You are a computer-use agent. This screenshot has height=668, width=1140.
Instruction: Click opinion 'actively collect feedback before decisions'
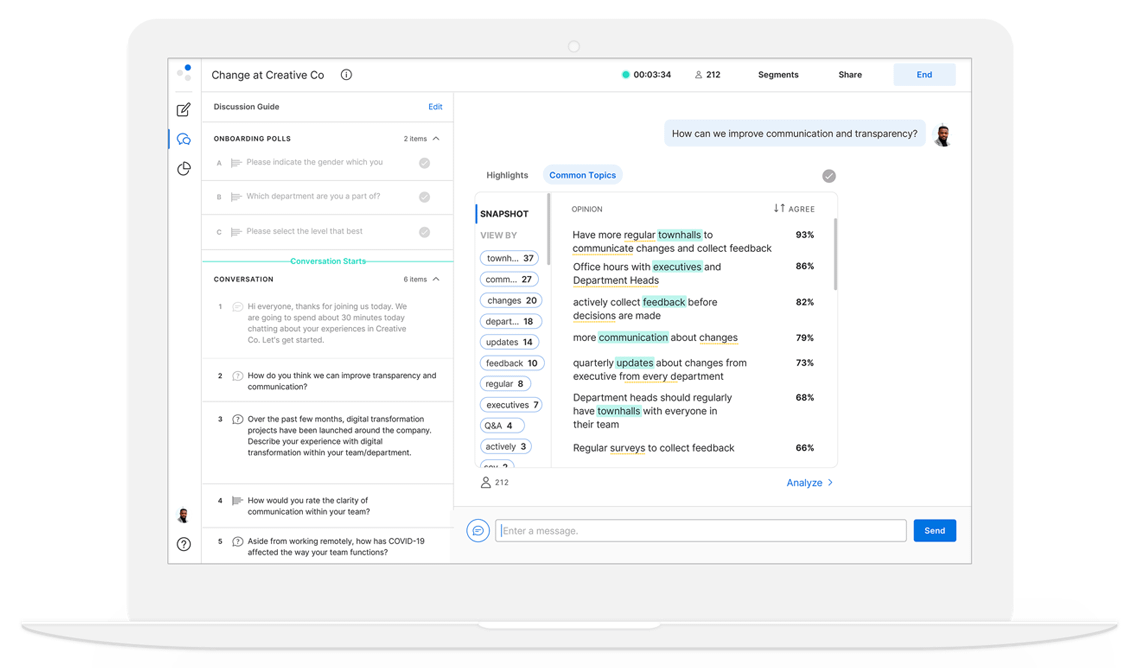tap(645, 309)
